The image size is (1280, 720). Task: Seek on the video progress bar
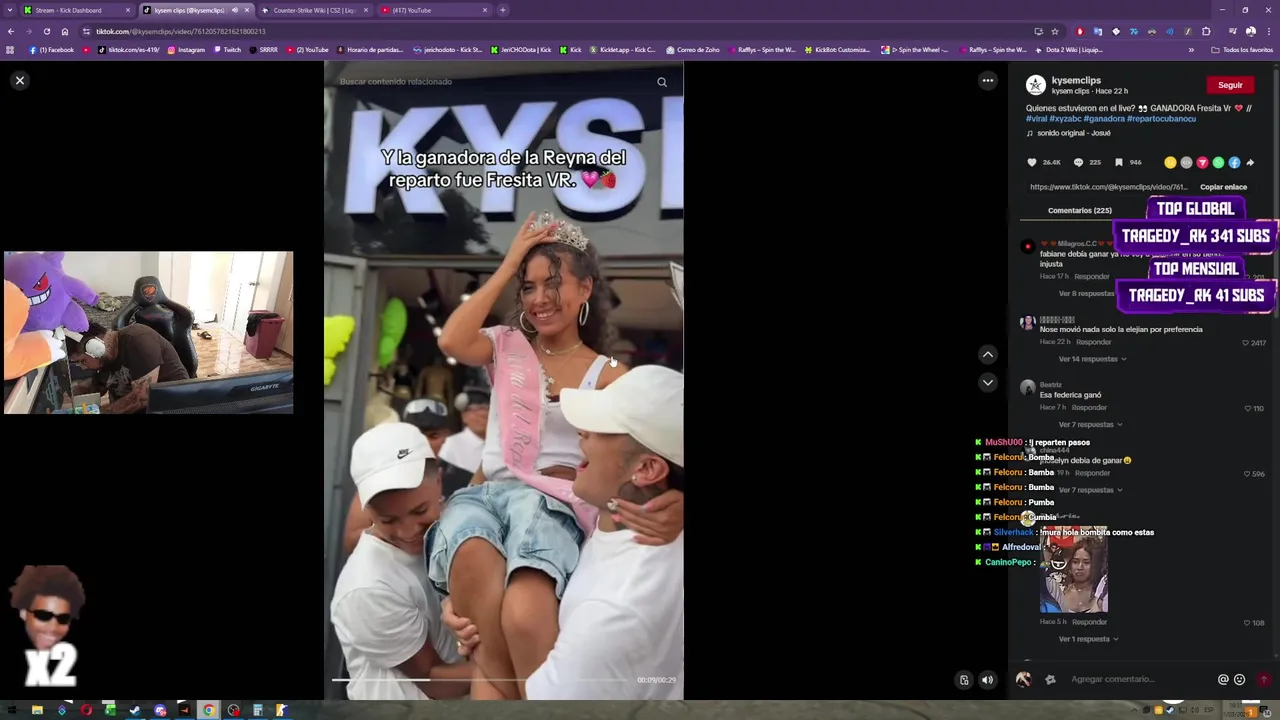(480, 680)
